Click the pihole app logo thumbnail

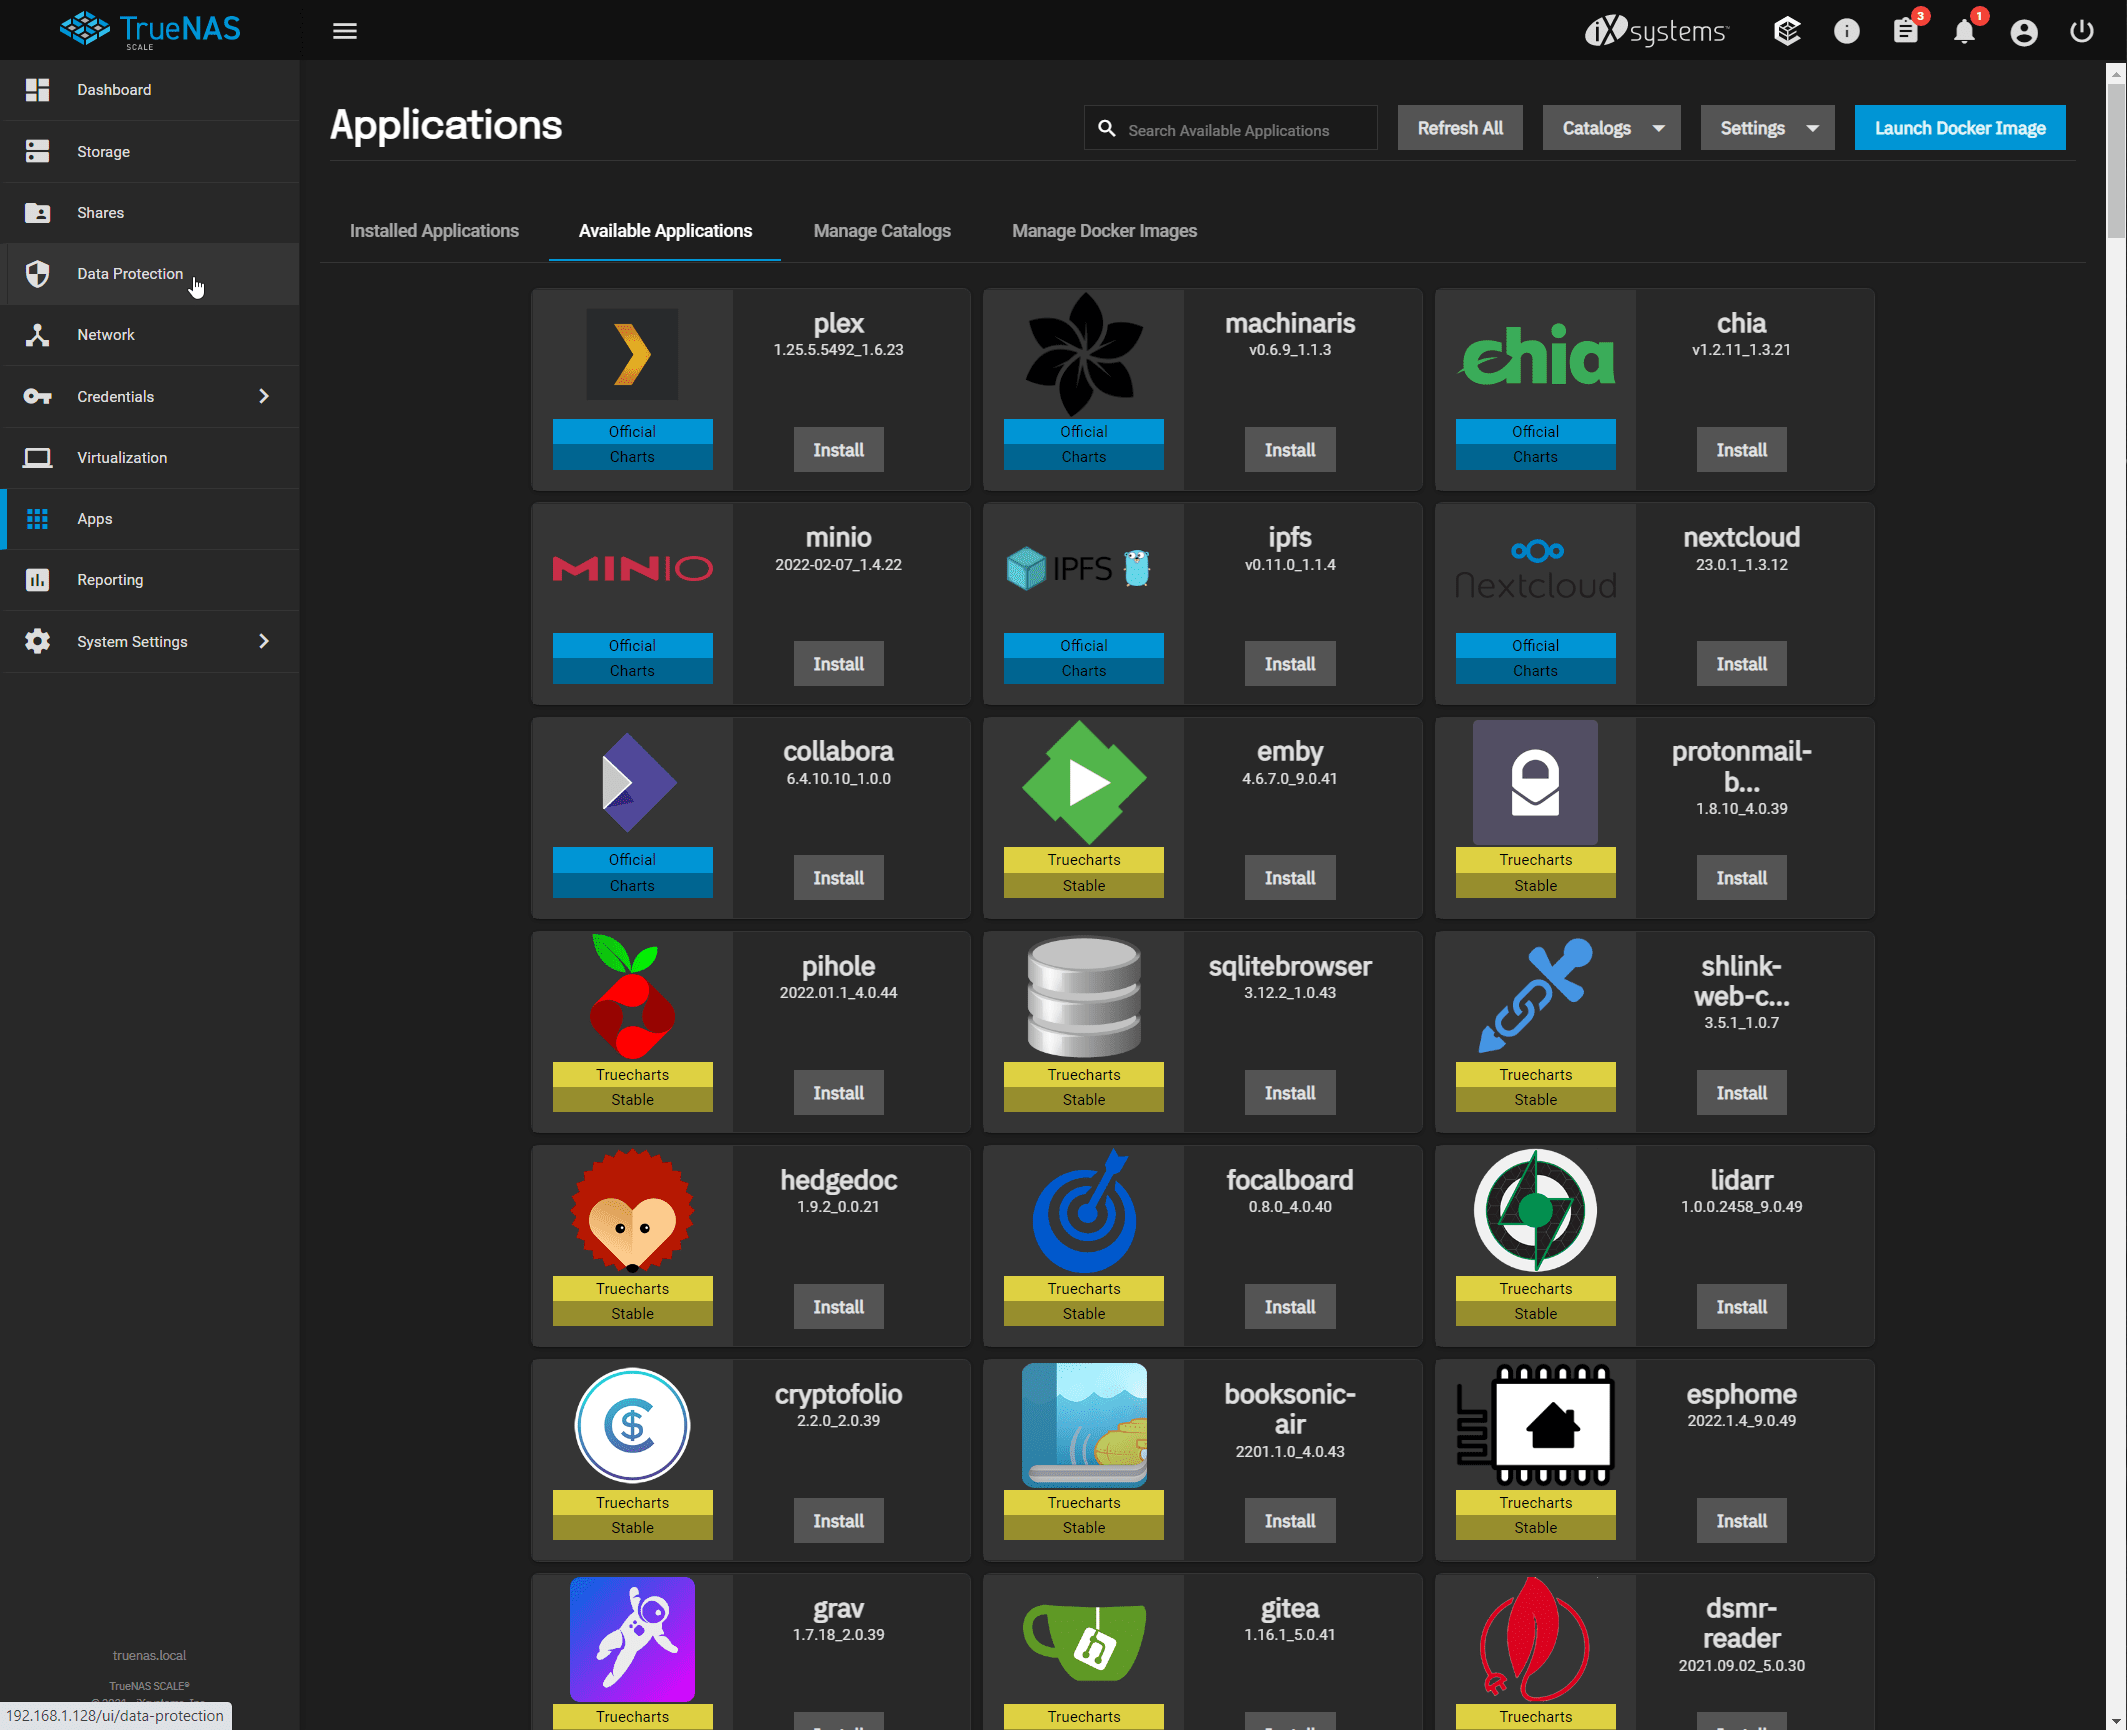(632, 998)
